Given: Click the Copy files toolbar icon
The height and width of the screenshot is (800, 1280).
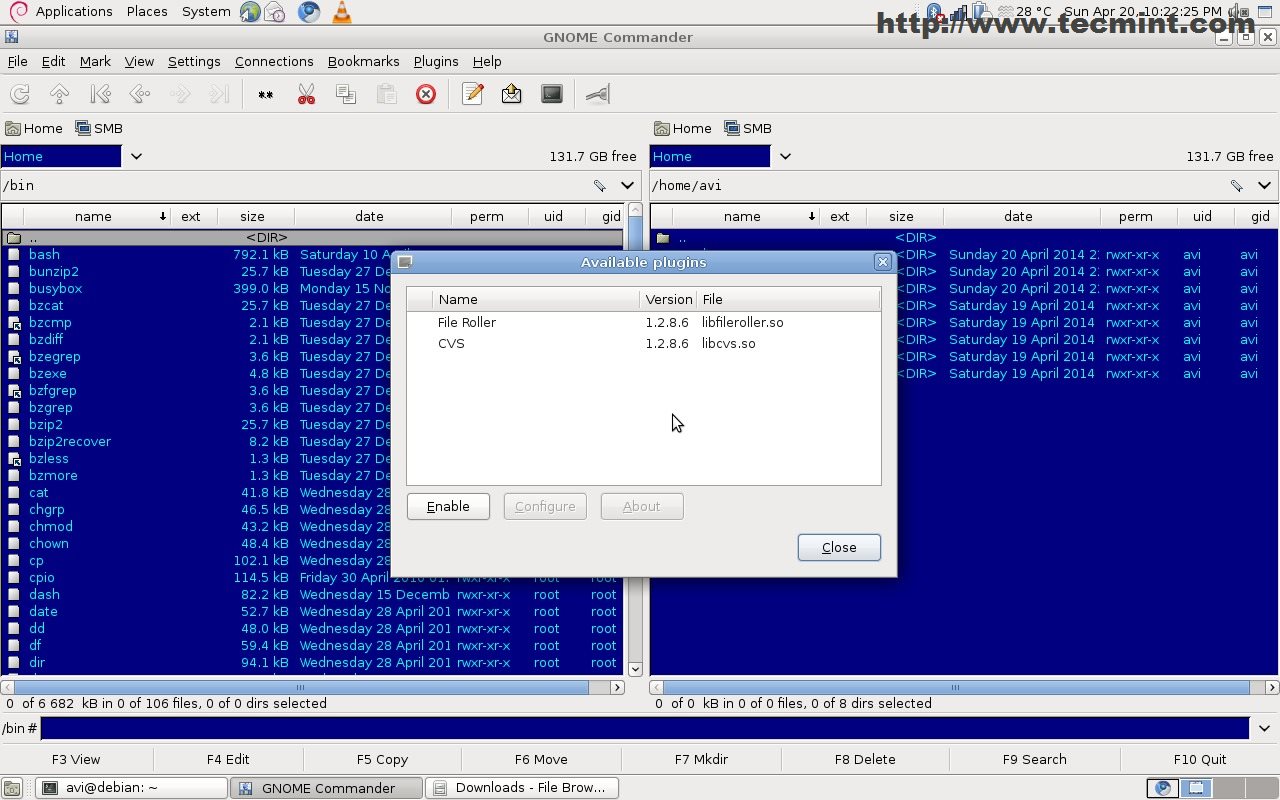Looking at the screenshot, I should (346, 94).
